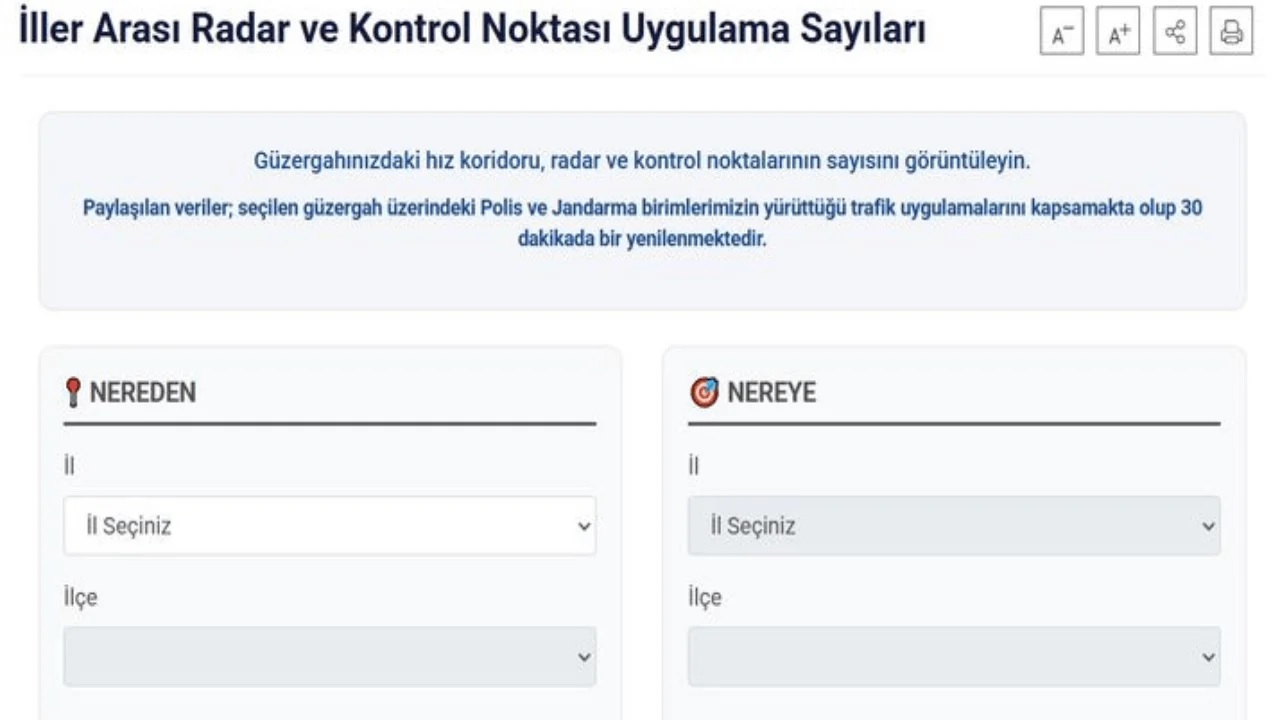Click the NEREDEN section heading

(x=142, y=393)
